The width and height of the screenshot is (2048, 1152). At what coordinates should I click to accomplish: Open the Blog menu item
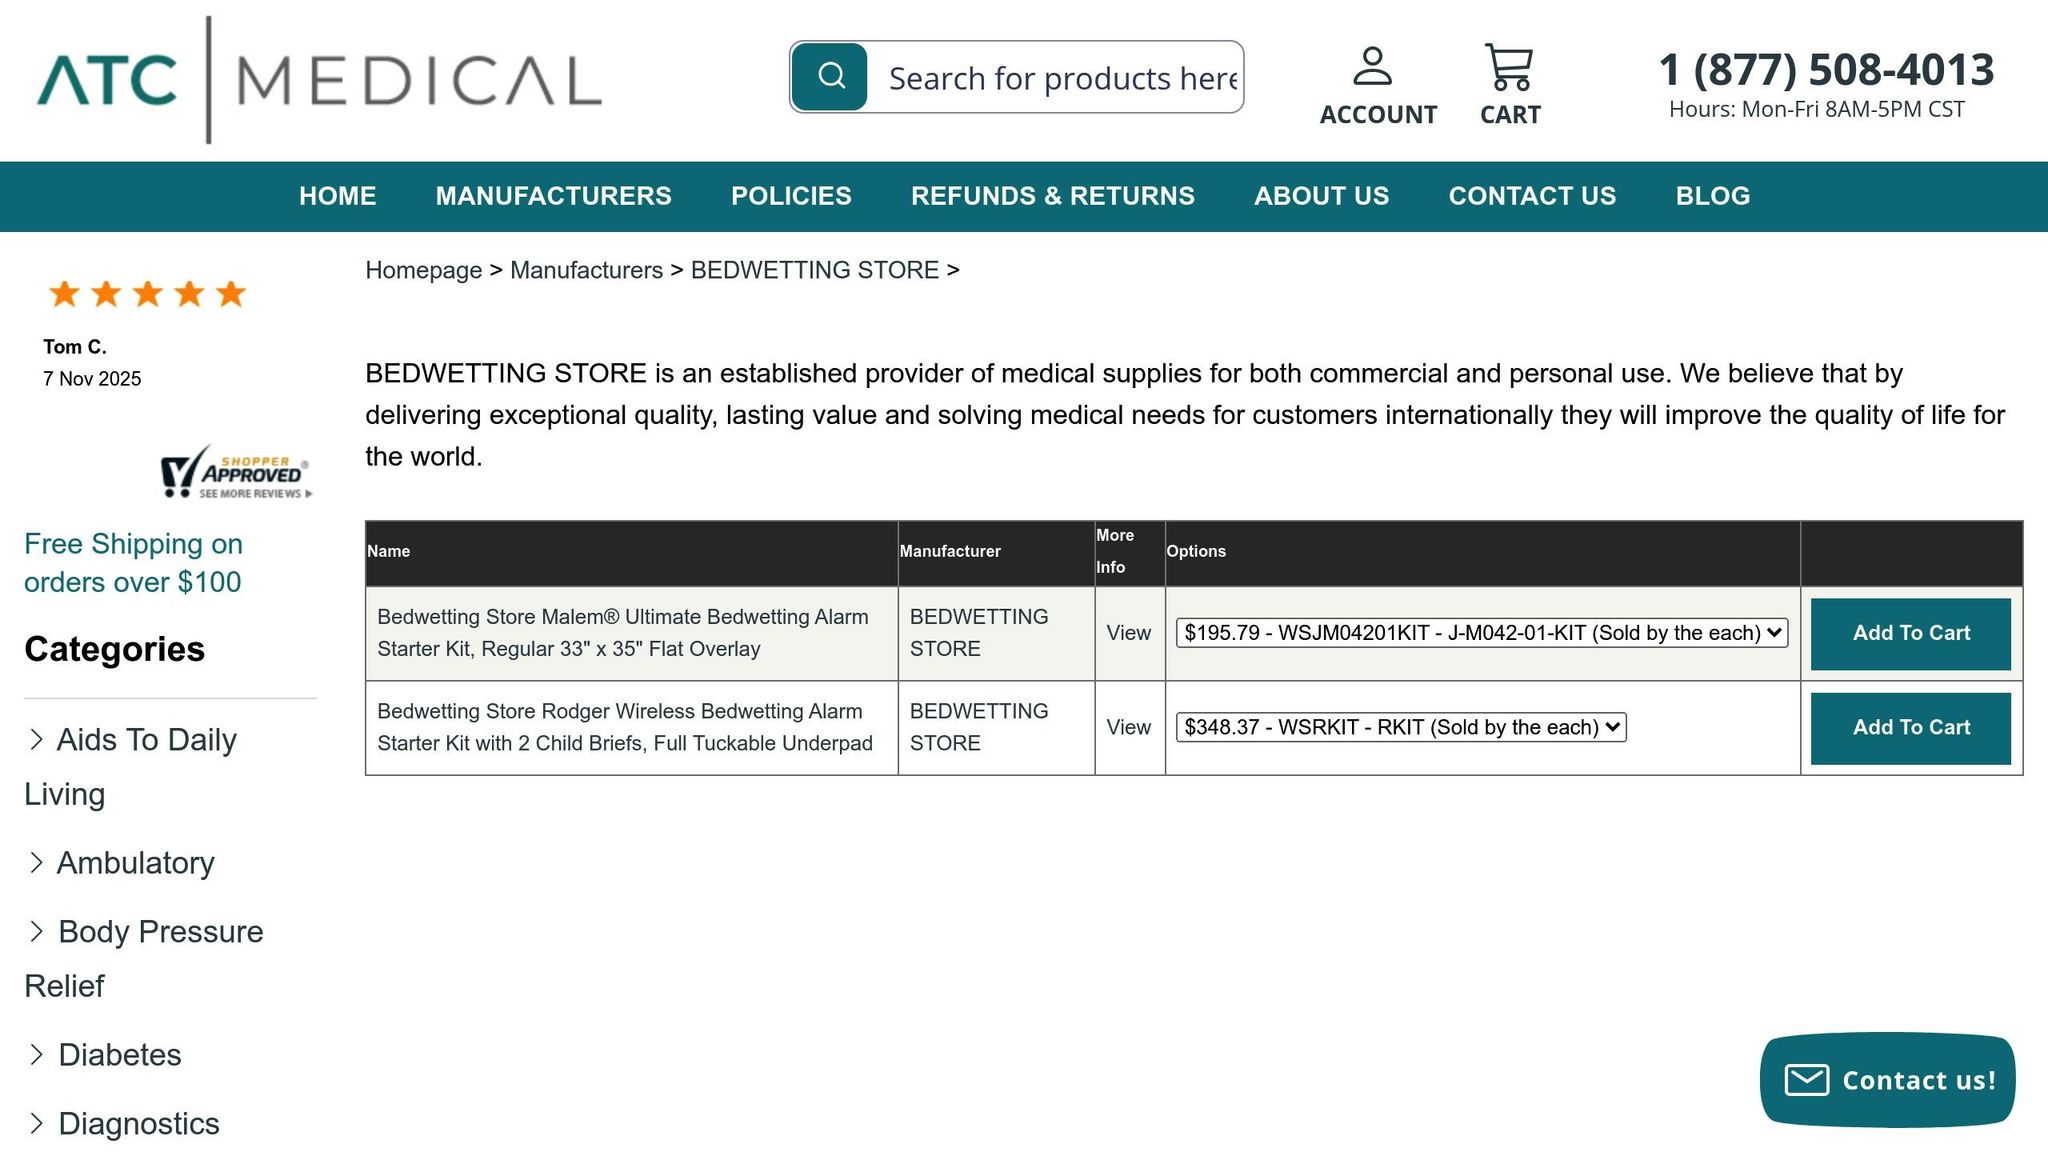pyautogui.click(x=1712, y=196)
